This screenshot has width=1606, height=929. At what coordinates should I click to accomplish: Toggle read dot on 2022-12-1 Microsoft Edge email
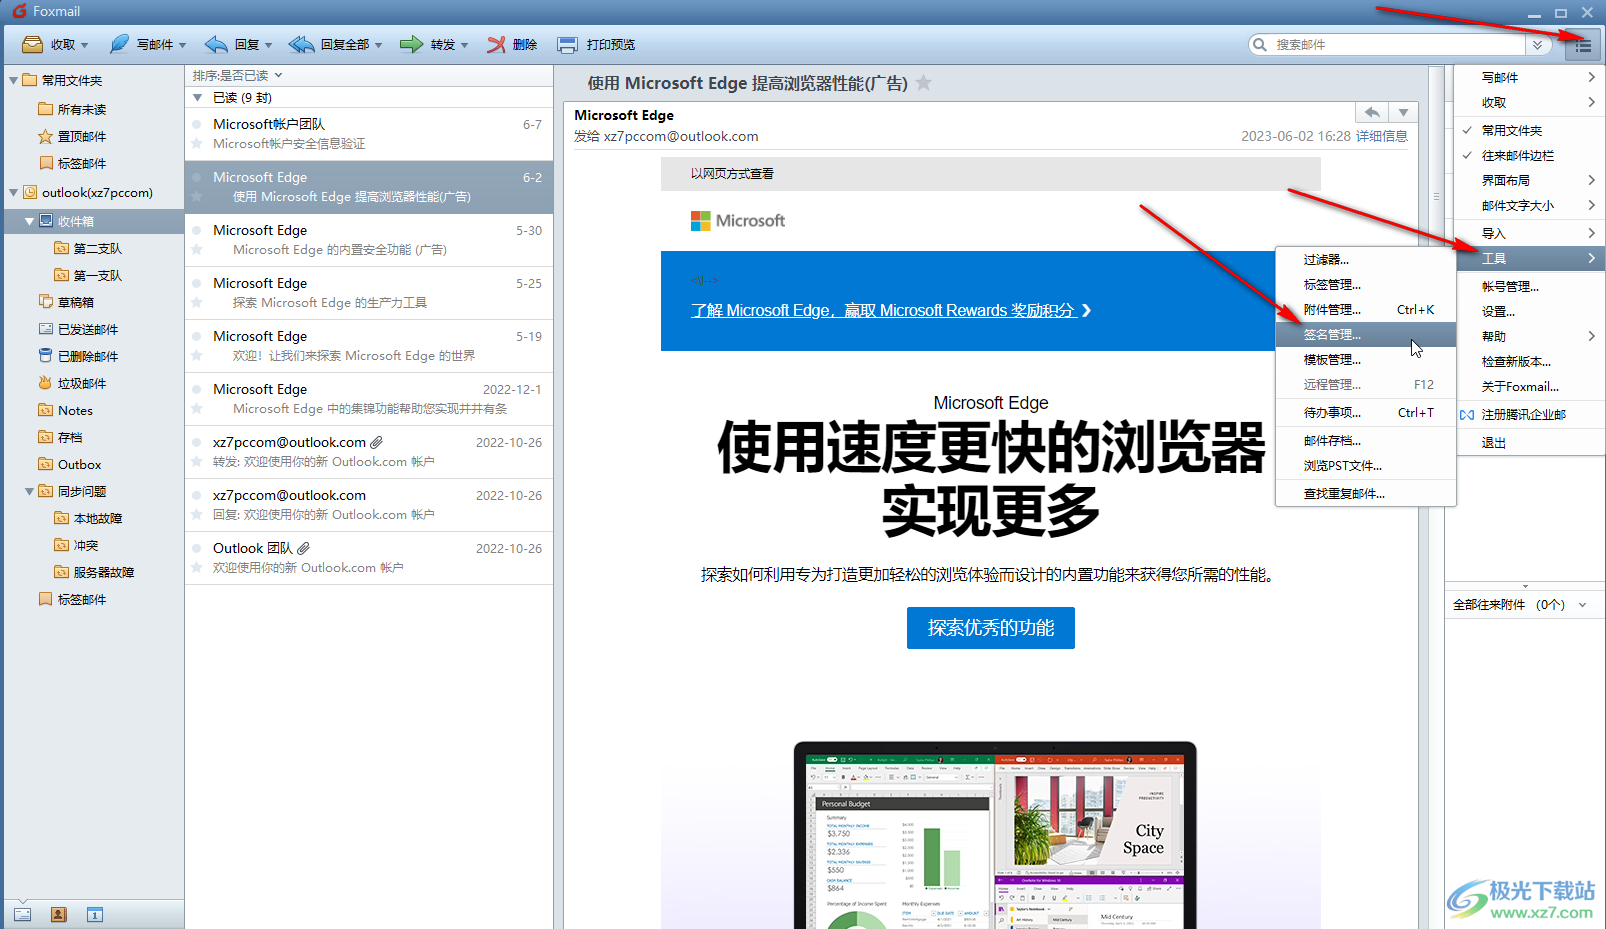click(197, 390)
